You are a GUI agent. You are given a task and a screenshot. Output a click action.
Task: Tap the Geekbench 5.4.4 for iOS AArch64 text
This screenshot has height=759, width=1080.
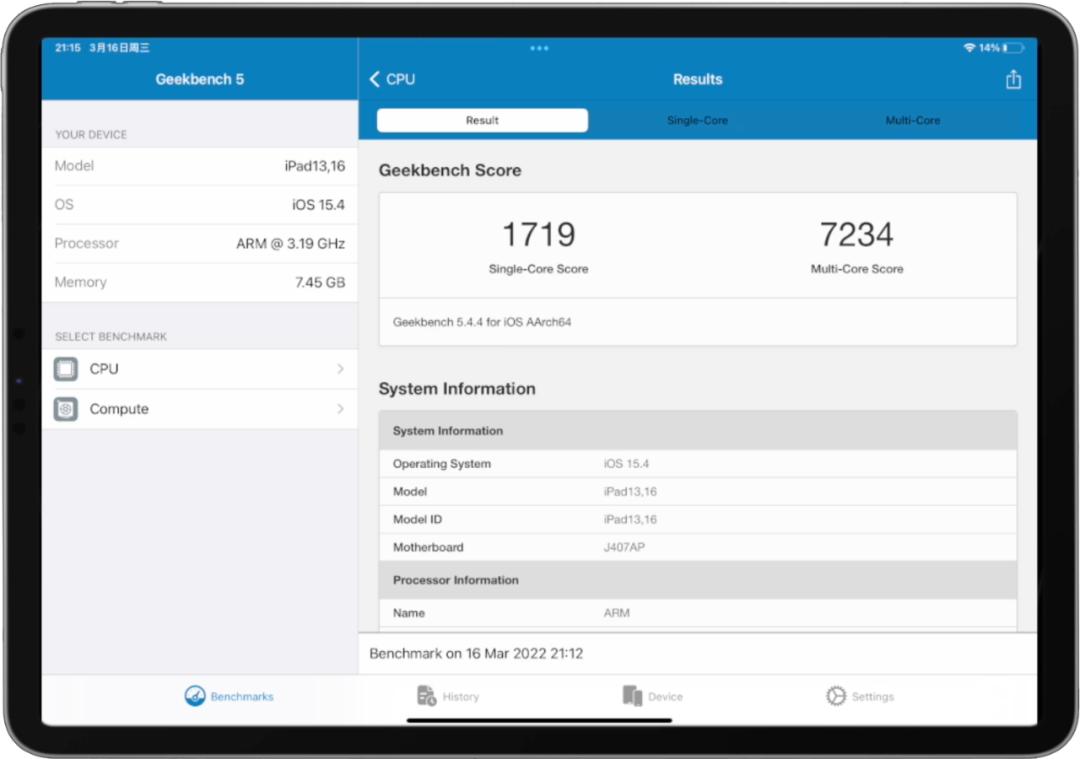[x=482, y=322]
